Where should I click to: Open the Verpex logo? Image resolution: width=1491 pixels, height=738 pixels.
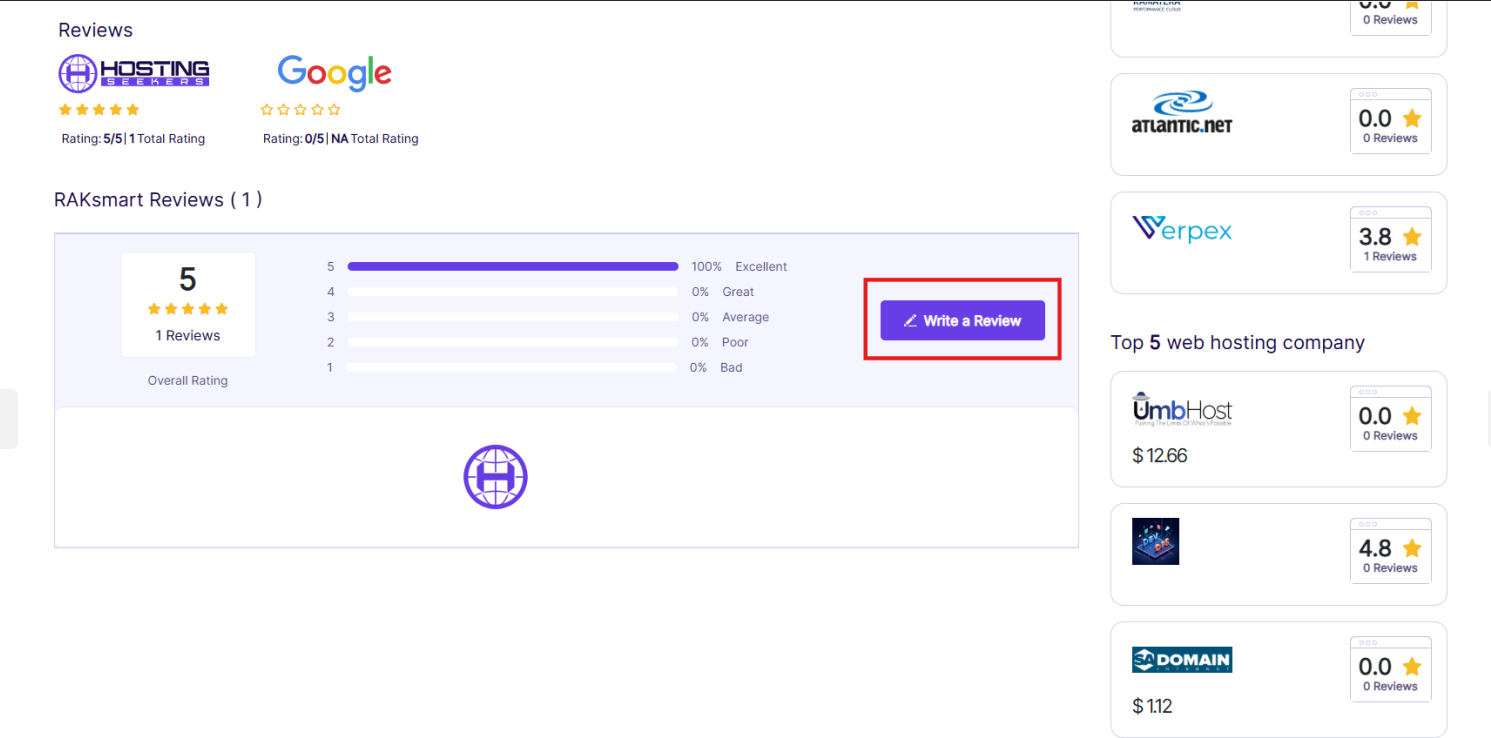(1181, 230)
